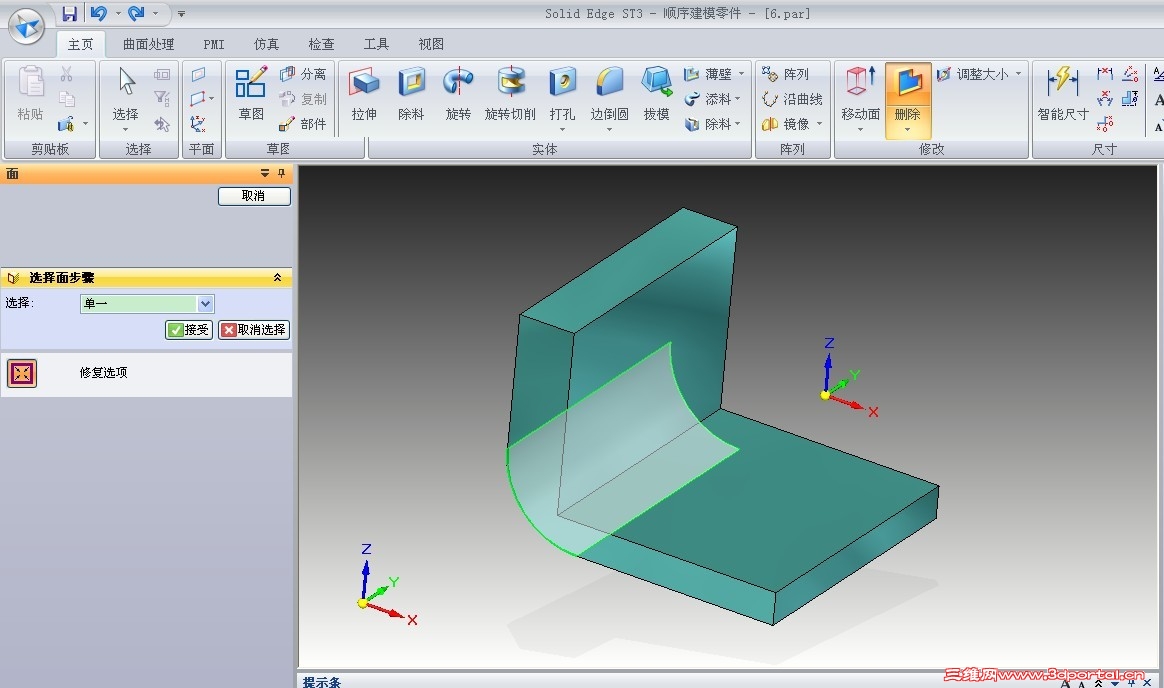
Task: Open the 镜像 dropdown arrow
Action: pyautogui.click(x=819, y=124)
